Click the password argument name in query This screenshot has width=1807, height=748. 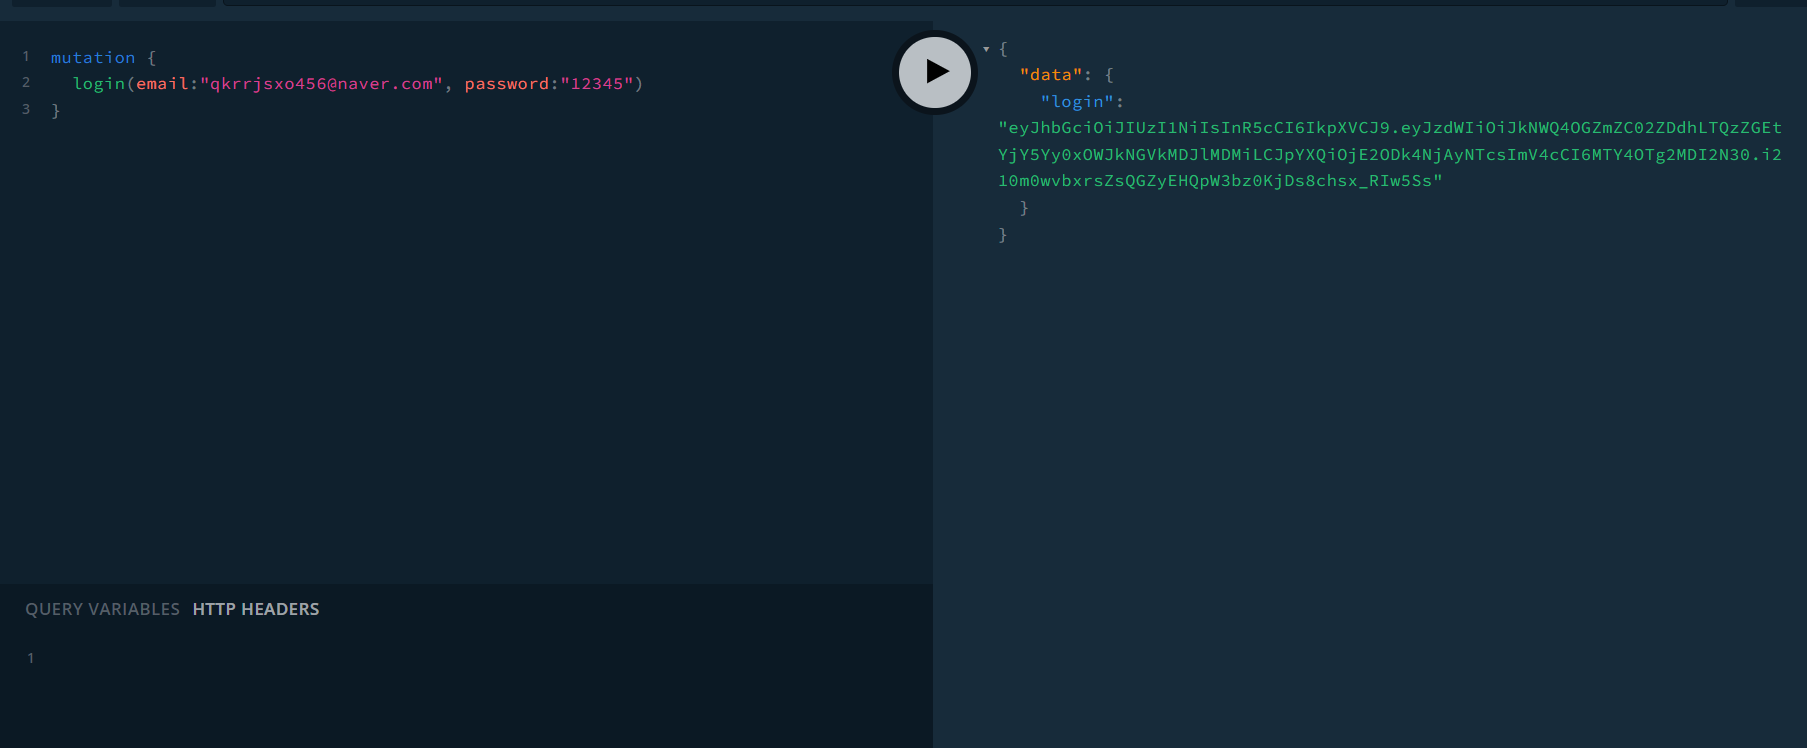pyautogui.click(x=507, y=84)
